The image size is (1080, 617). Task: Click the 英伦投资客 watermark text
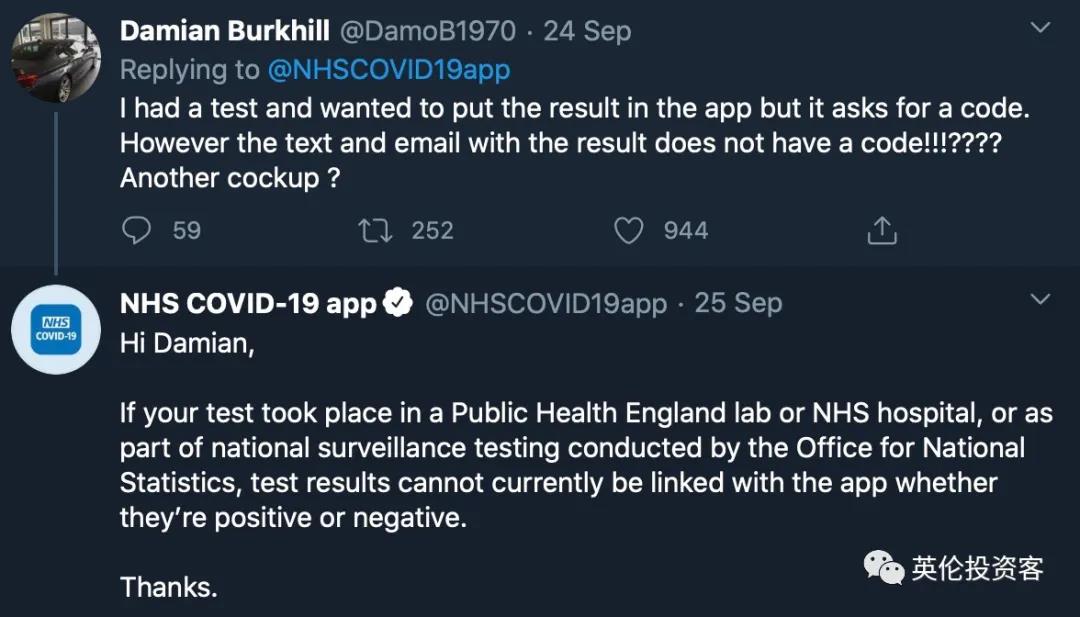[x=977, y=569]
